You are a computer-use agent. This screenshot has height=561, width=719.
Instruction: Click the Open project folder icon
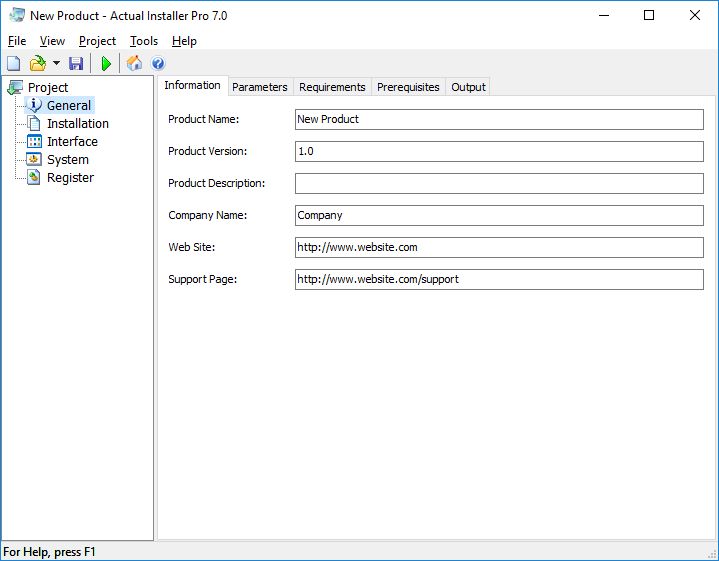click(x=38, y=63)
